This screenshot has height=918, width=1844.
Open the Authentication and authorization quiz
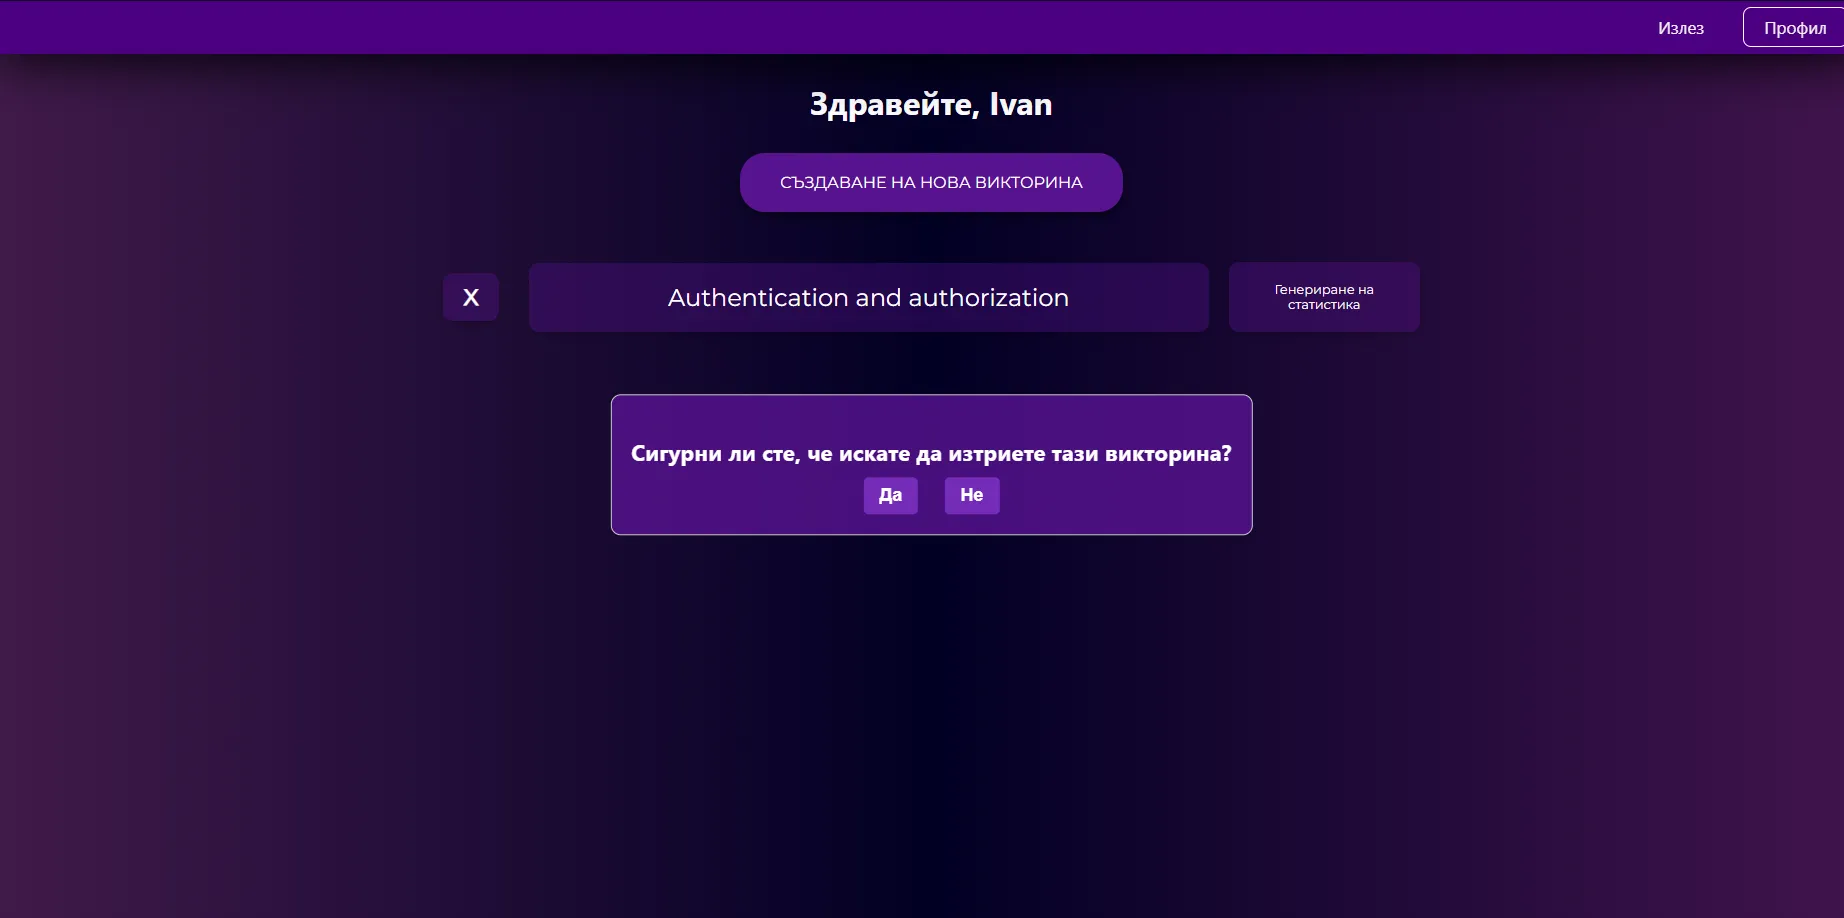pos(868,297)
